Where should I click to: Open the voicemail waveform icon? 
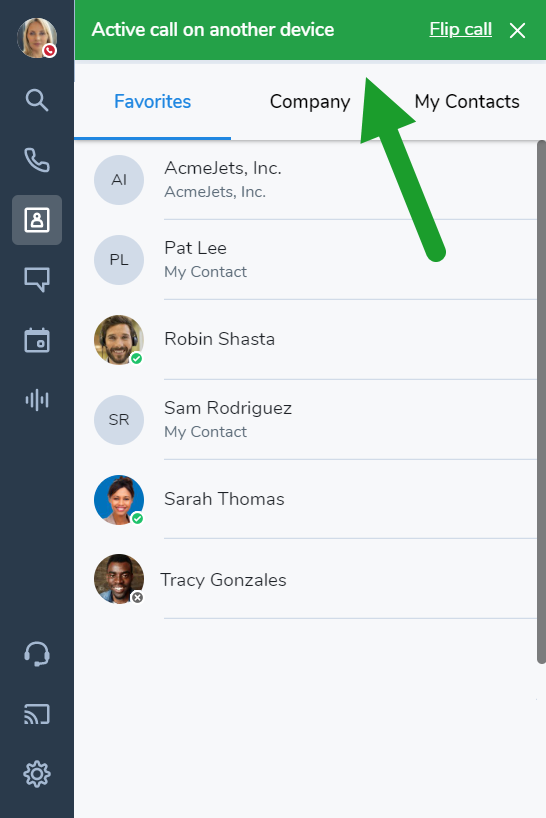[x=37, y=400]
